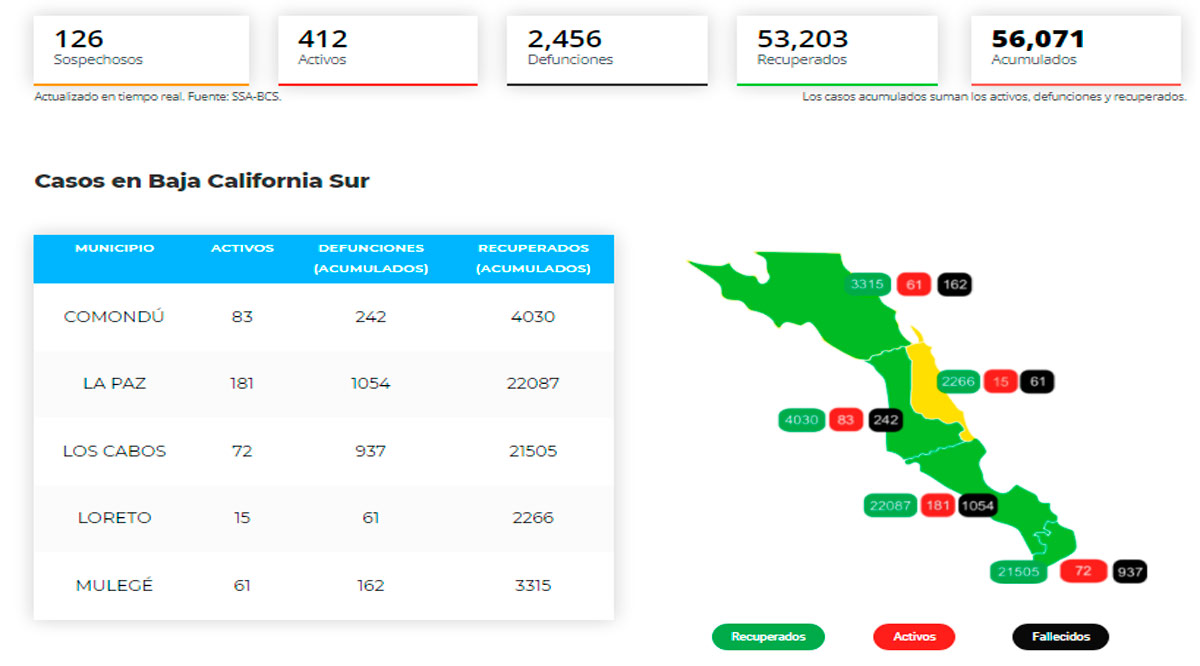Click Mulegé deaths cell 162 in table
This screenshot has width=1200, height=666.
(370, 585)
